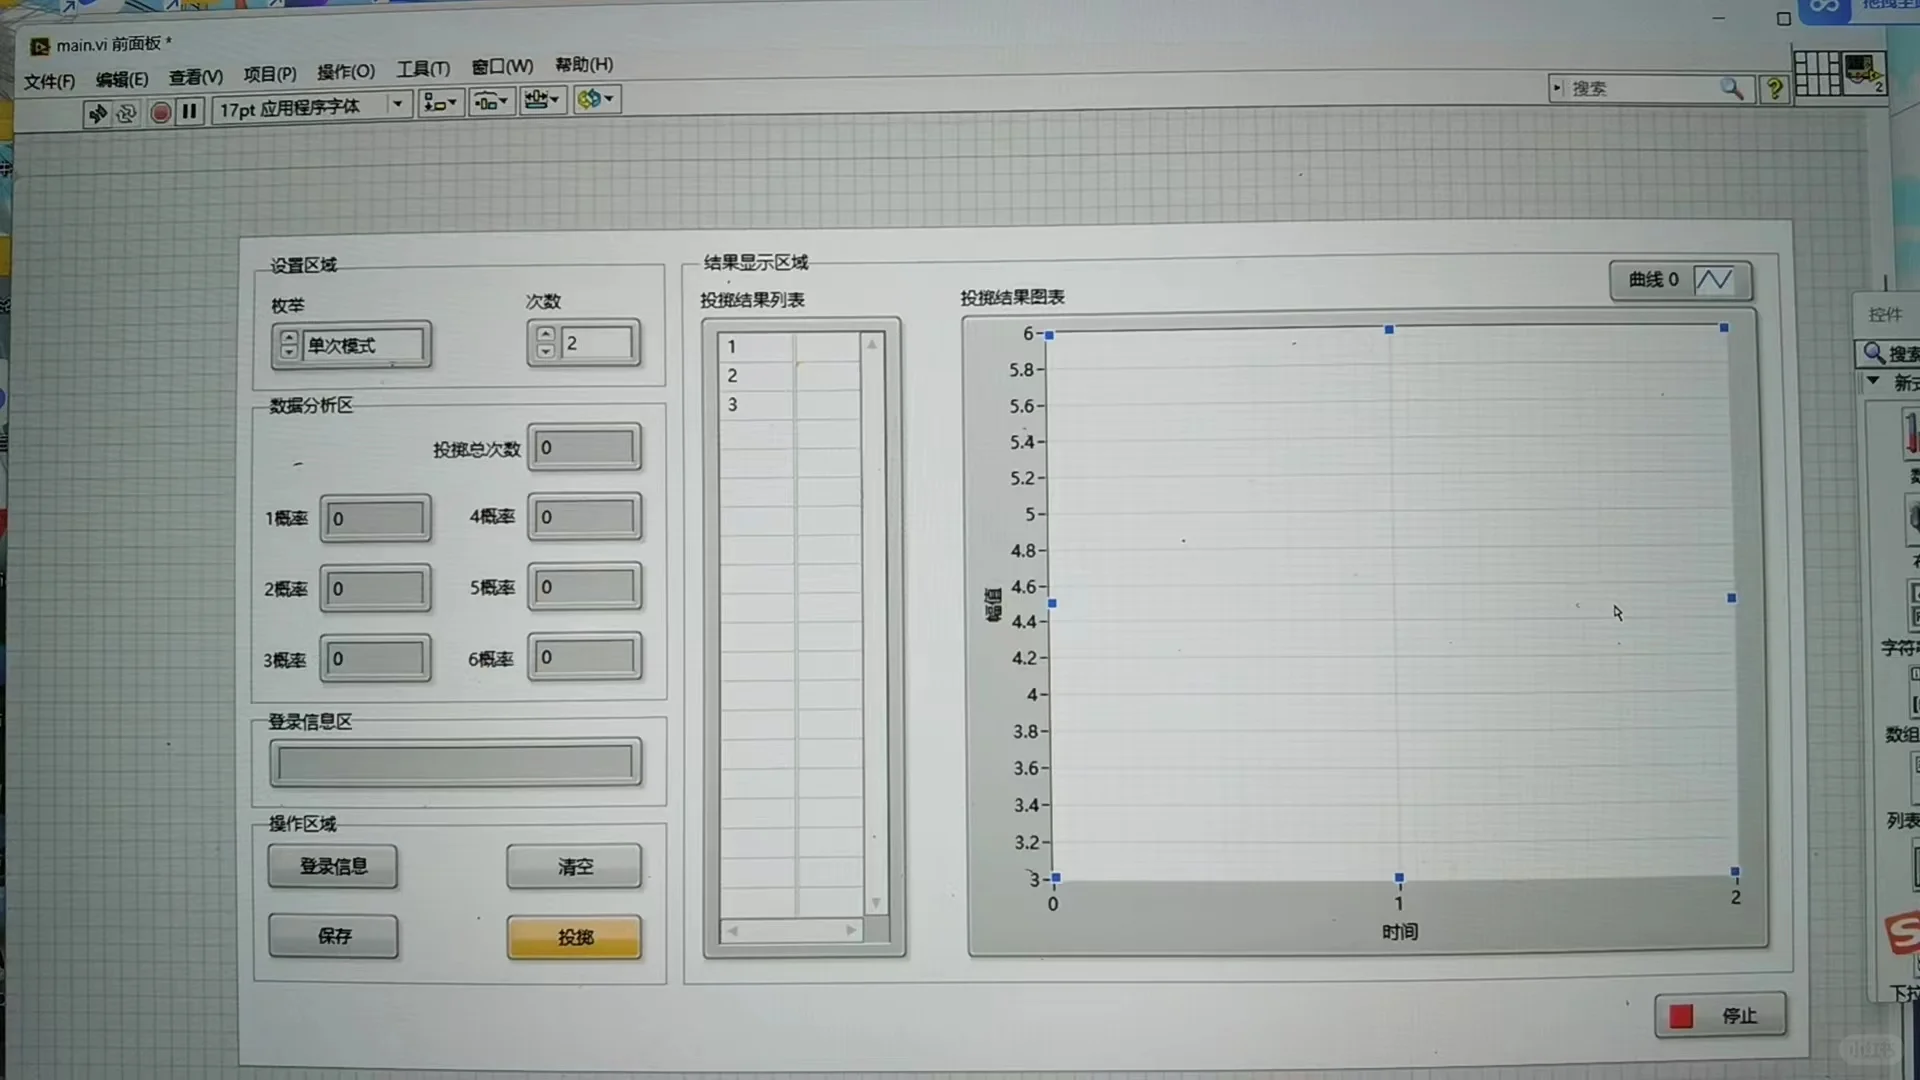1920x1080 pixels.
Task: Open the 工具(T) menu
Action: 422,68
